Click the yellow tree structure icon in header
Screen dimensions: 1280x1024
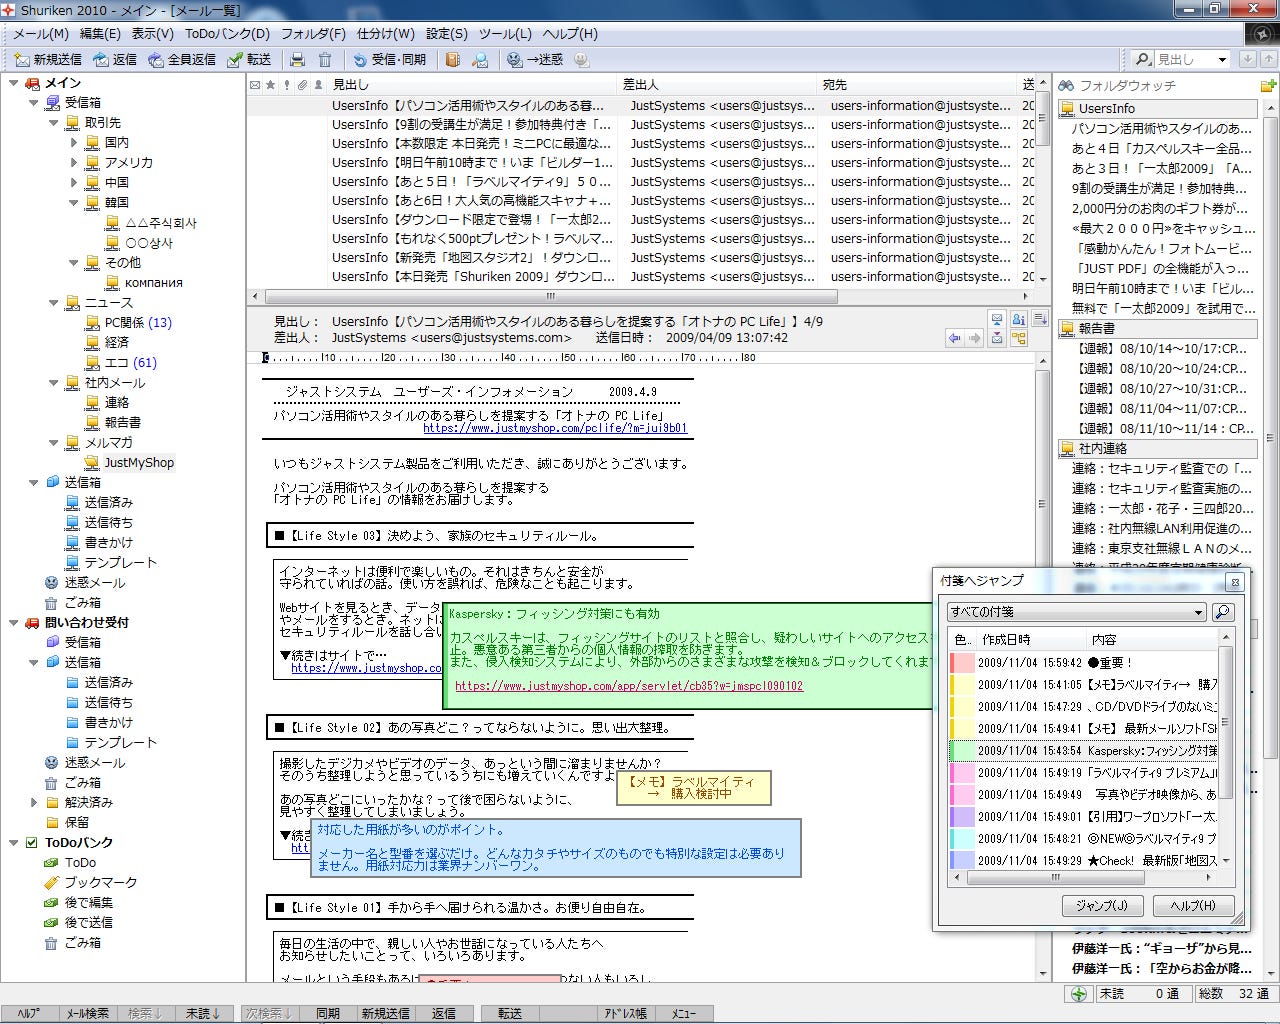(x=1019, y=339)
